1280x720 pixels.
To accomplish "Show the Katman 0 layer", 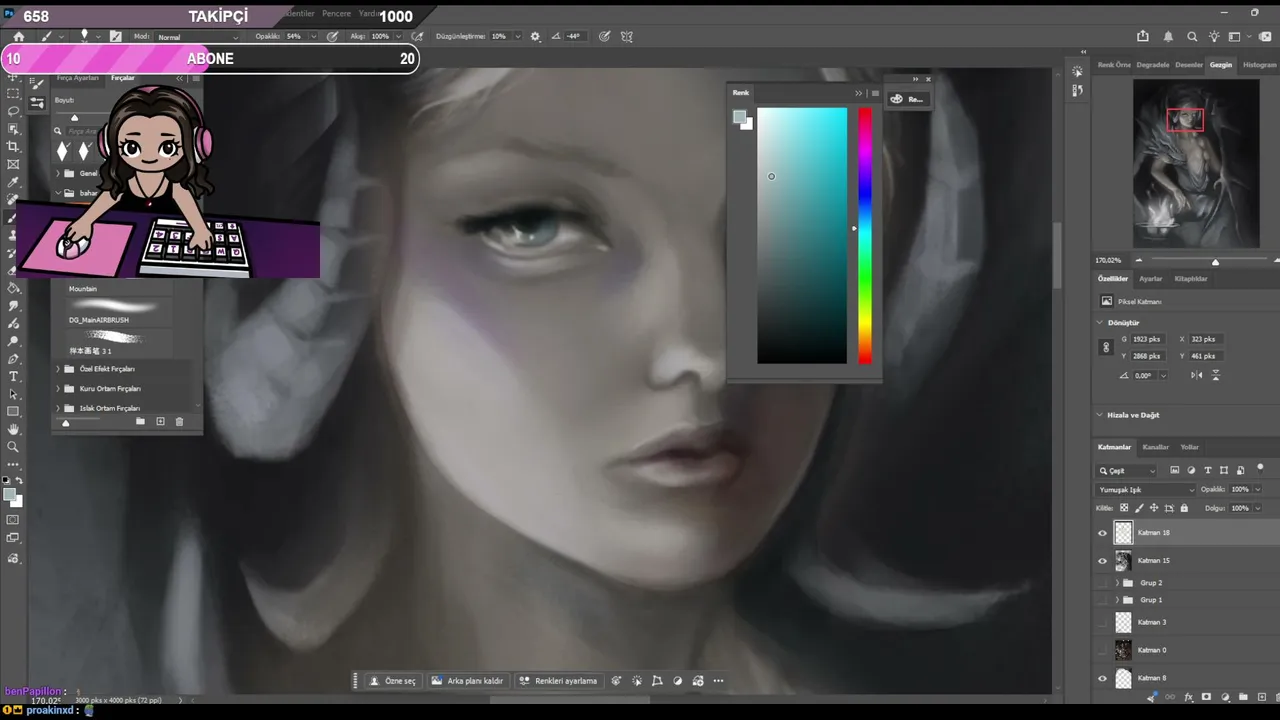I will coord(1103,650).
